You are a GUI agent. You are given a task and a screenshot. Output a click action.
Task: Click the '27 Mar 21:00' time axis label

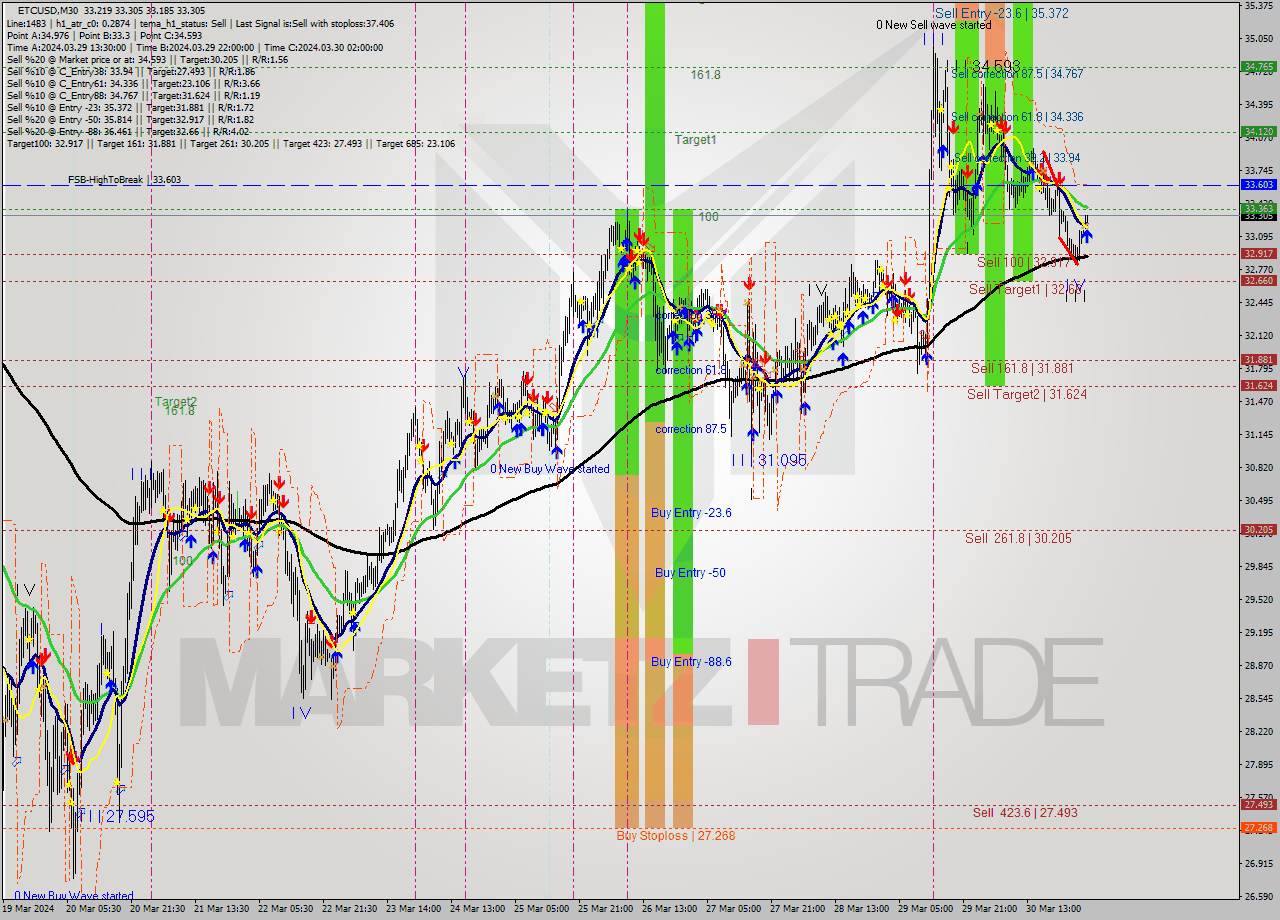coord(798,909)
